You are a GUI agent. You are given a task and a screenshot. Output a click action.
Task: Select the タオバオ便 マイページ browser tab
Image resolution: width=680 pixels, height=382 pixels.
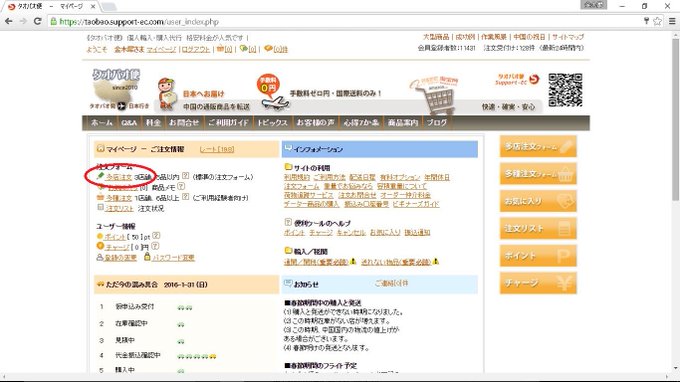[x=51, y=7]
